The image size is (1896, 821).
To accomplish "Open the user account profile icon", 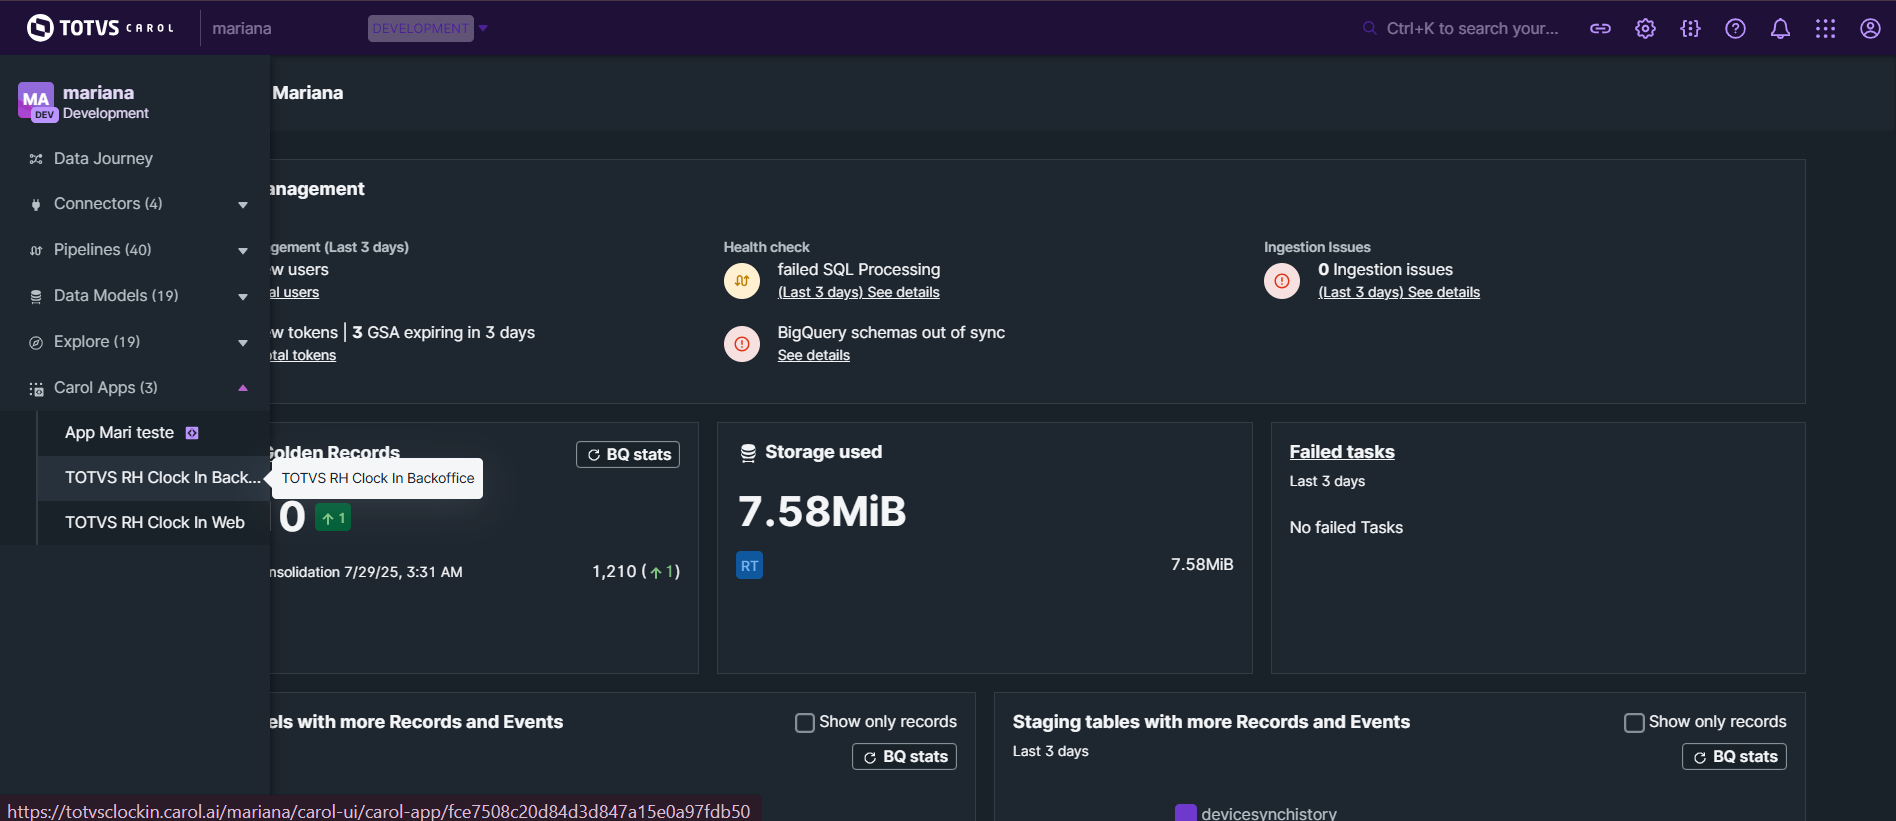I will point(1870,29).
